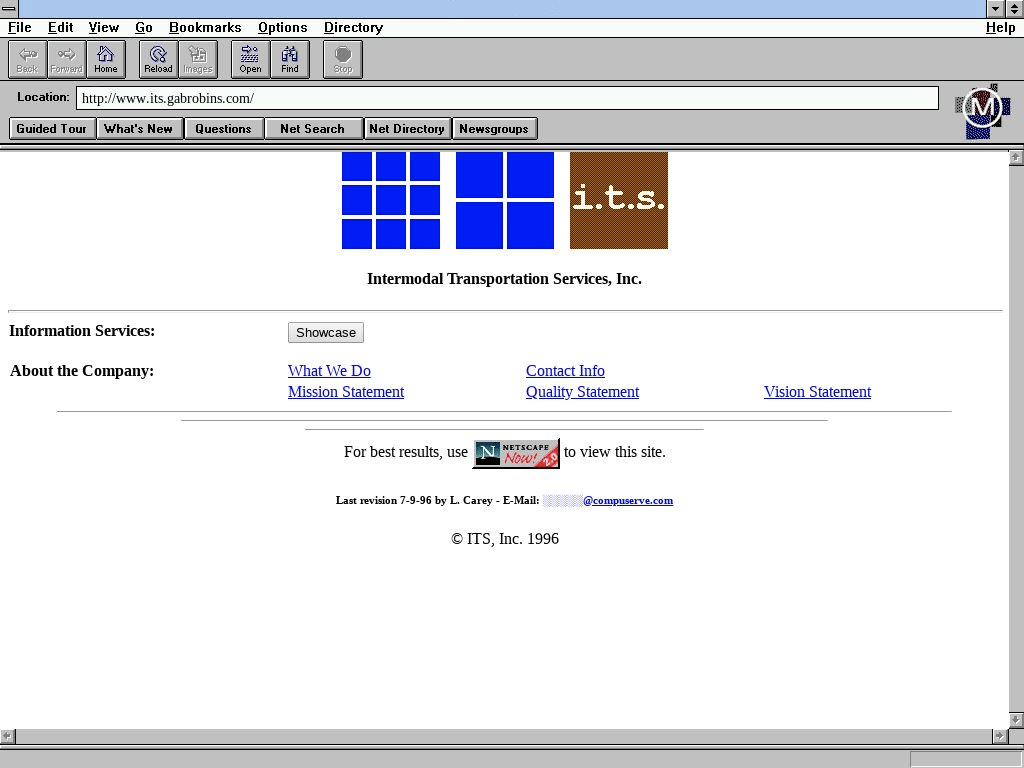
Task: Launch Find with binoculars icon
Action: point(290,59)
